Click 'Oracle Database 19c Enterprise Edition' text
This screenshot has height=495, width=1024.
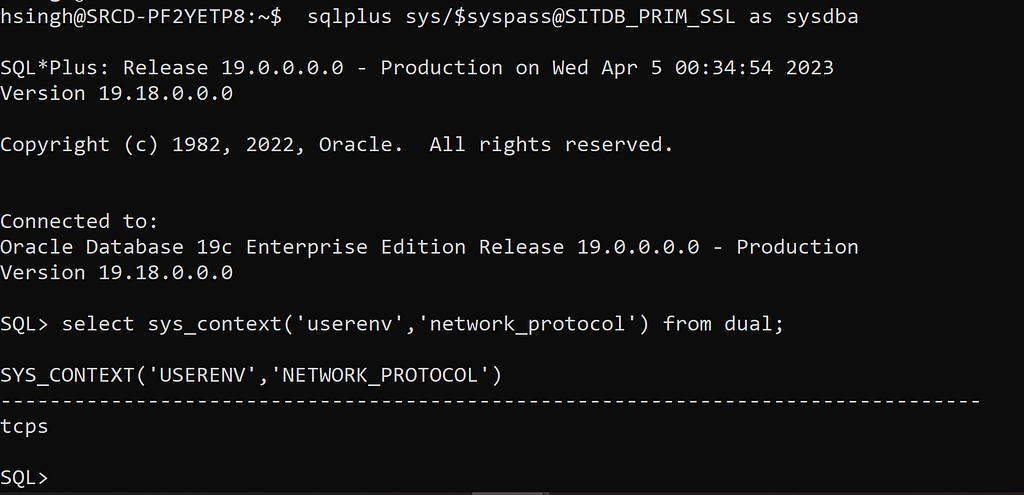pyautogui.click(x=233, y=247)
